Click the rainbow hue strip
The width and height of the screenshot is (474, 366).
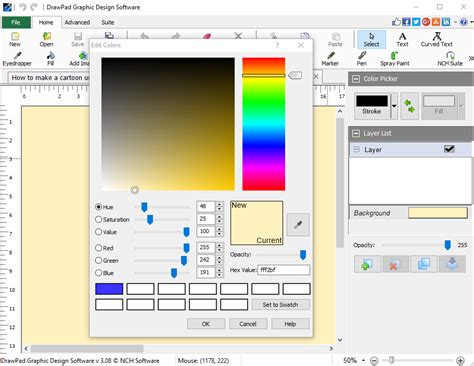[x=264, y=124]
